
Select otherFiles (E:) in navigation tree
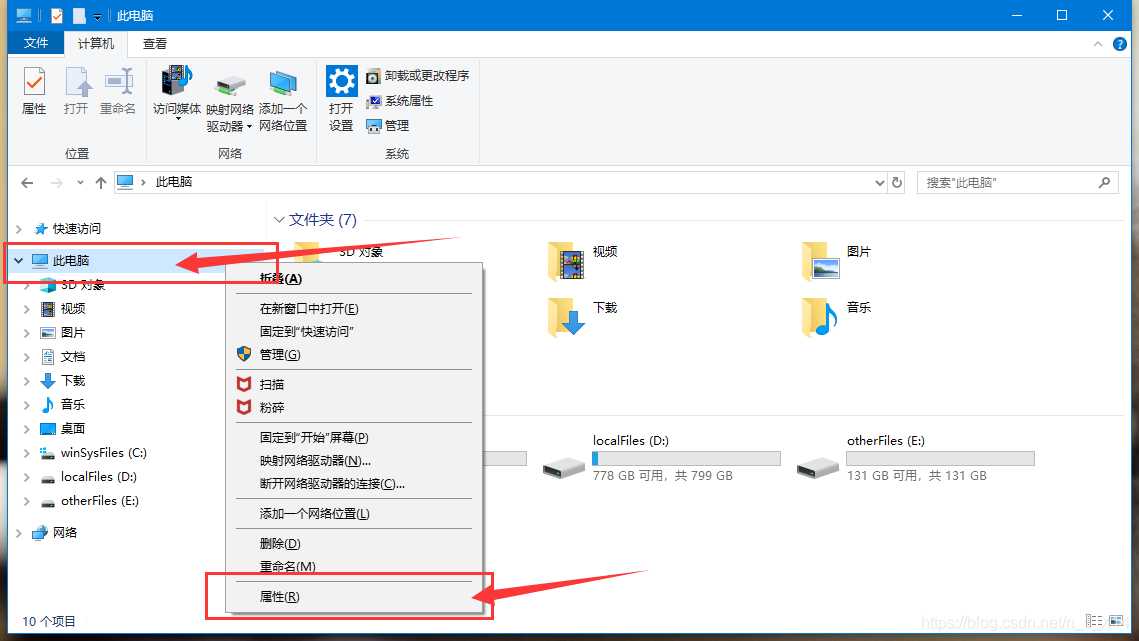(x=100, y=501)
